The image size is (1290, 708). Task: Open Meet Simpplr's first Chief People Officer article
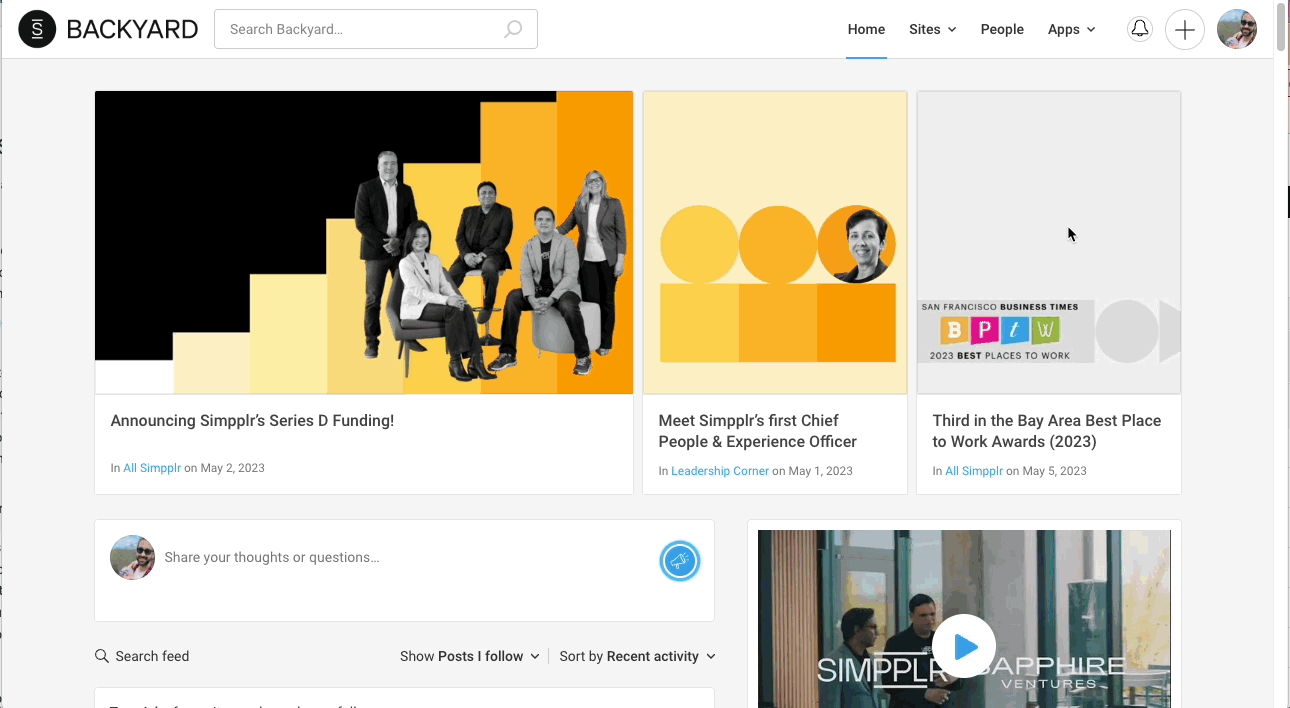757,431
